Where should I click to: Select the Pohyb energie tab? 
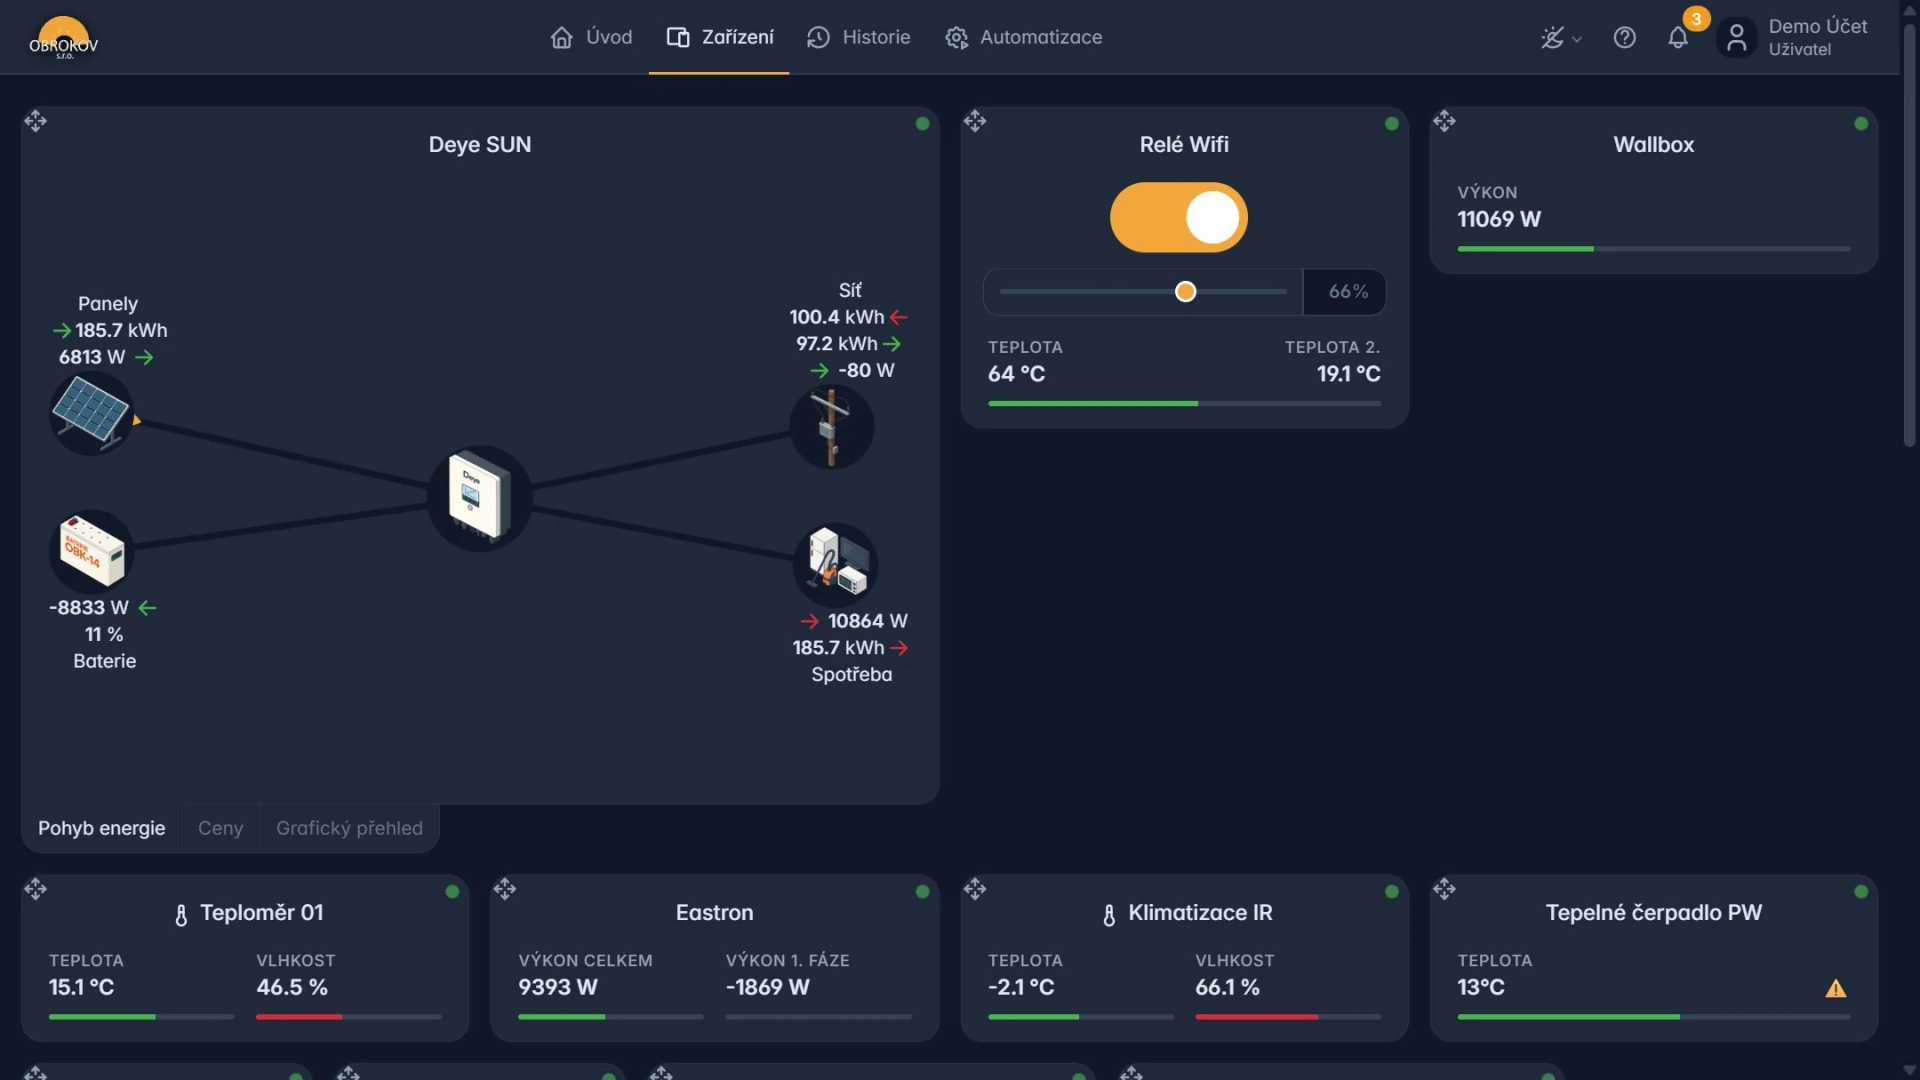pos(102,828)
